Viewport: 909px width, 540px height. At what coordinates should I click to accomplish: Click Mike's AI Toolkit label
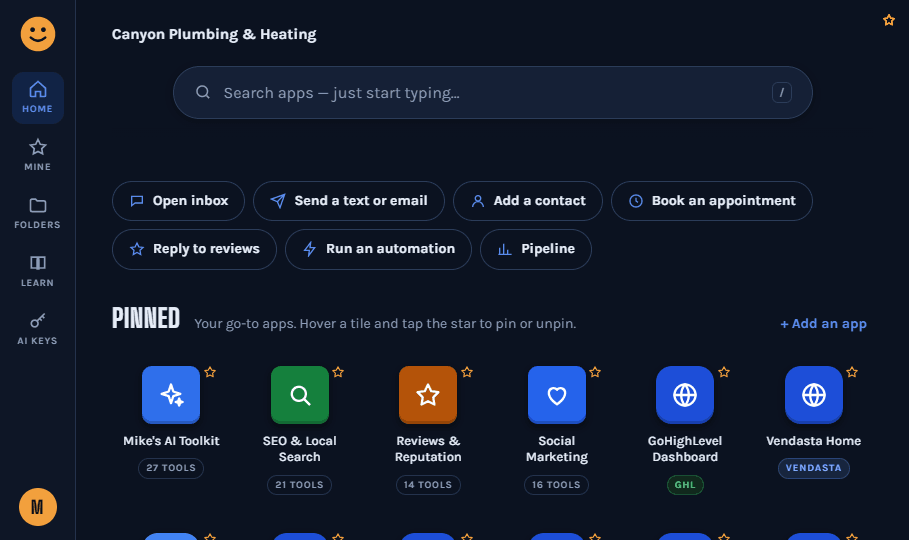pos(171,441)
